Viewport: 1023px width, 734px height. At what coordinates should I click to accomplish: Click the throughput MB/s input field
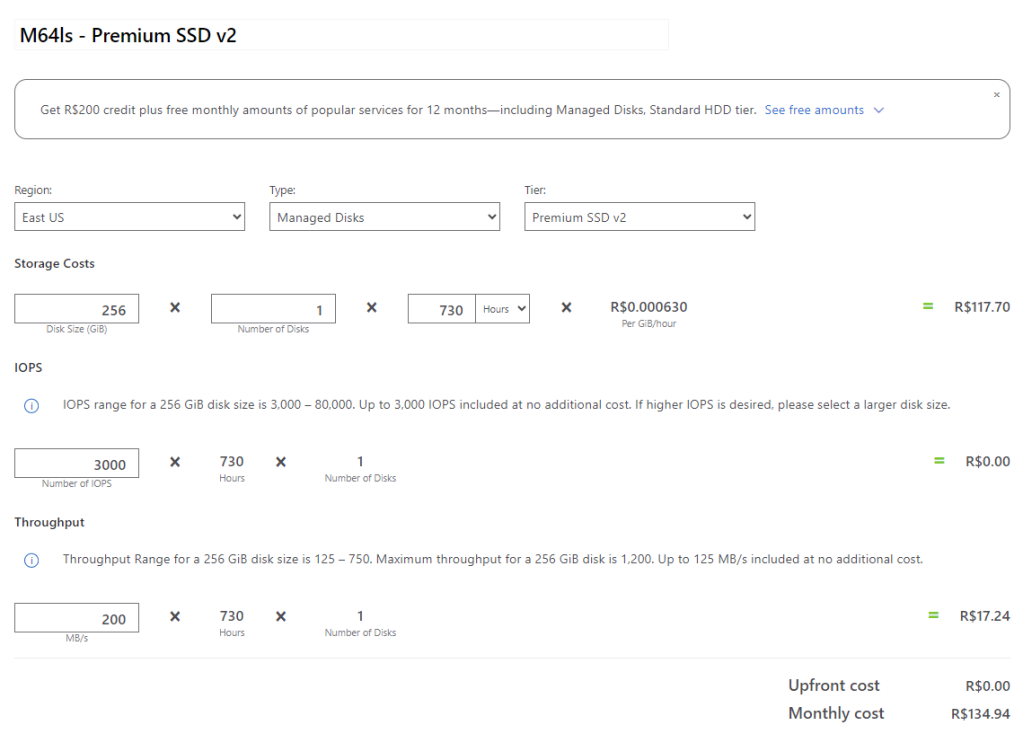click(76, 618)
